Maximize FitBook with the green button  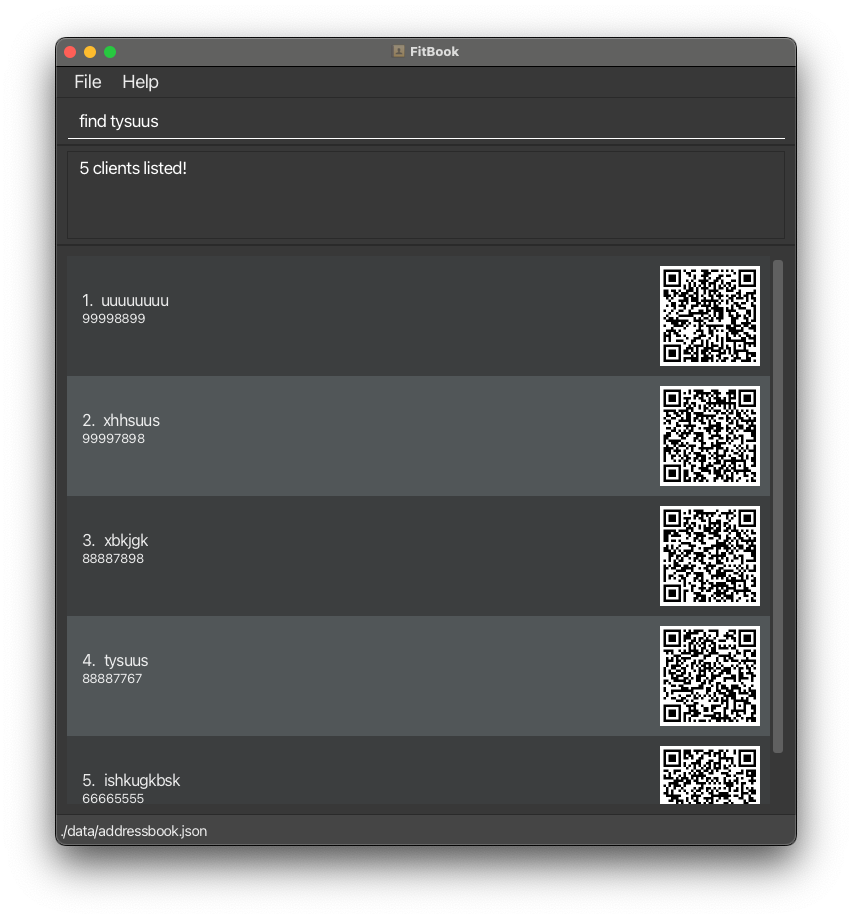coord(110,52)
